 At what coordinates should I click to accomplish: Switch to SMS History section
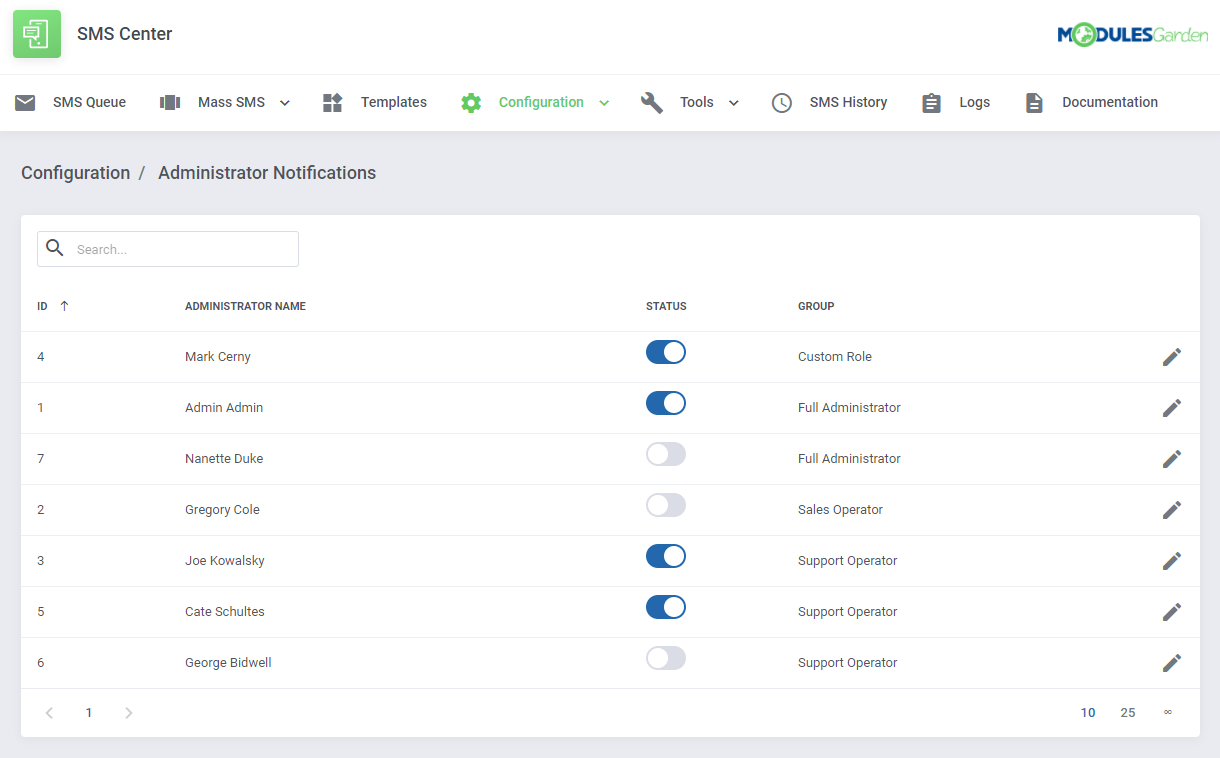coord(848,101)
